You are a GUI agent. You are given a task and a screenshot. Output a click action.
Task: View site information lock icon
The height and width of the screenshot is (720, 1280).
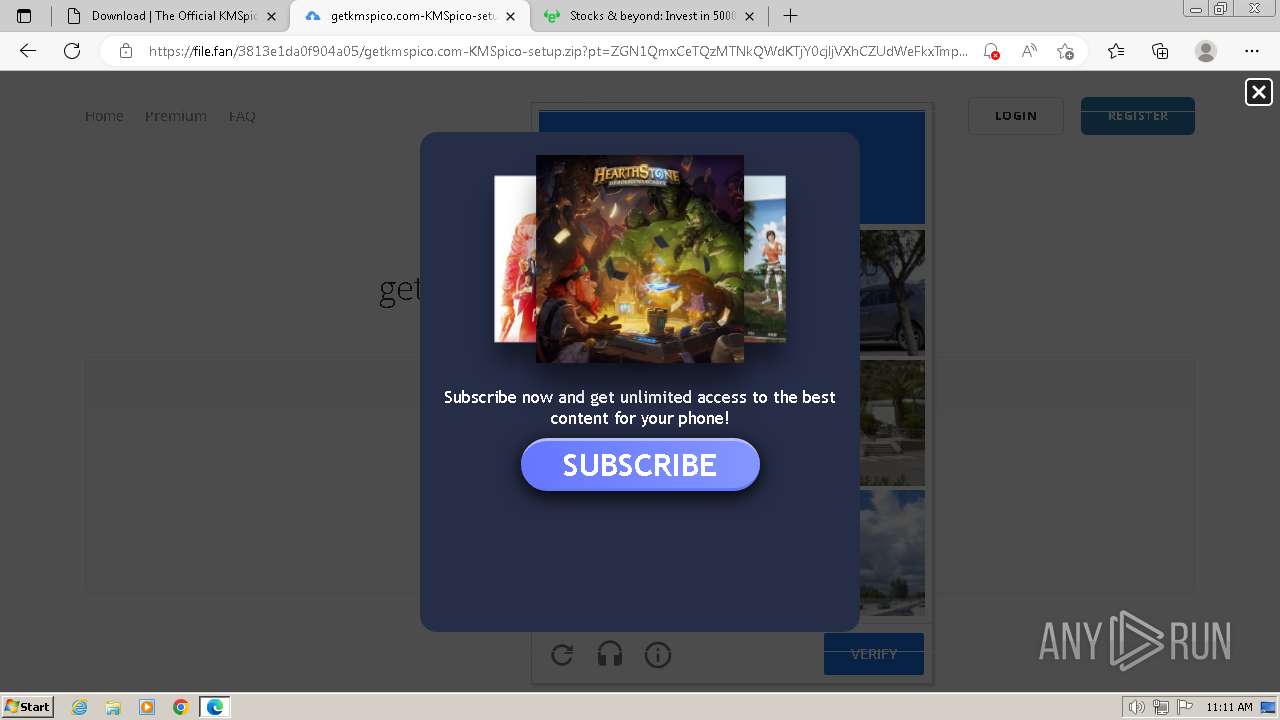[126, 51]
